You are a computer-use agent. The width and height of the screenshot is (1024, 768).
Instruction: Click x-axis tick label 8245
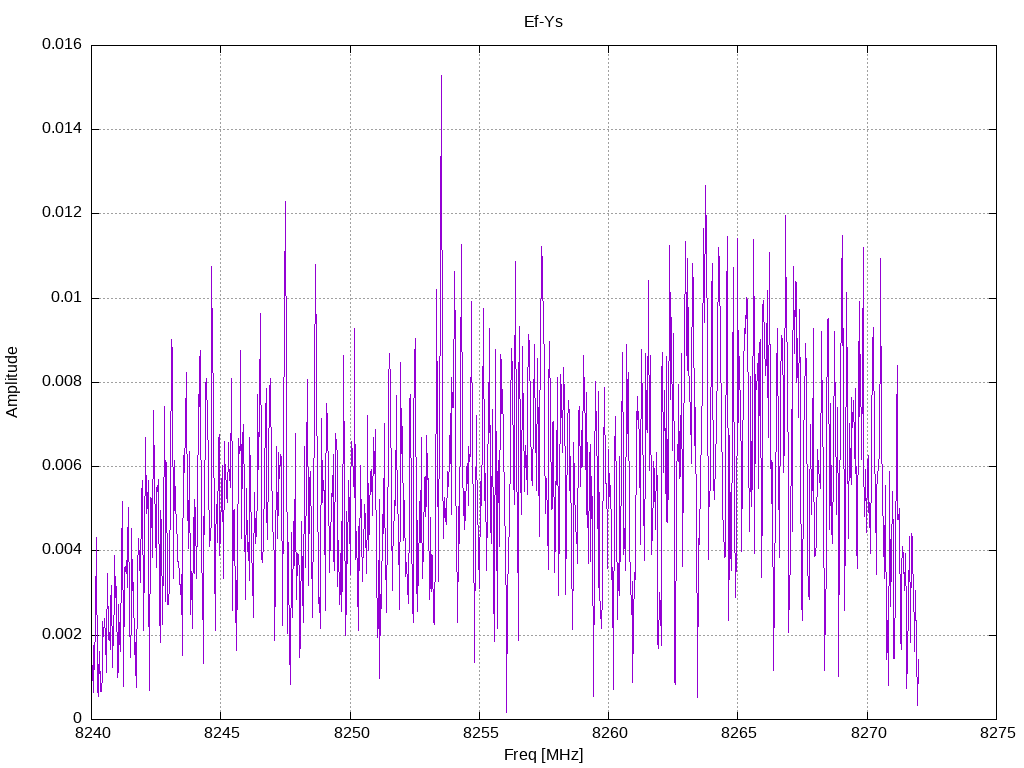pyautogui.click(x=221, y=733)
